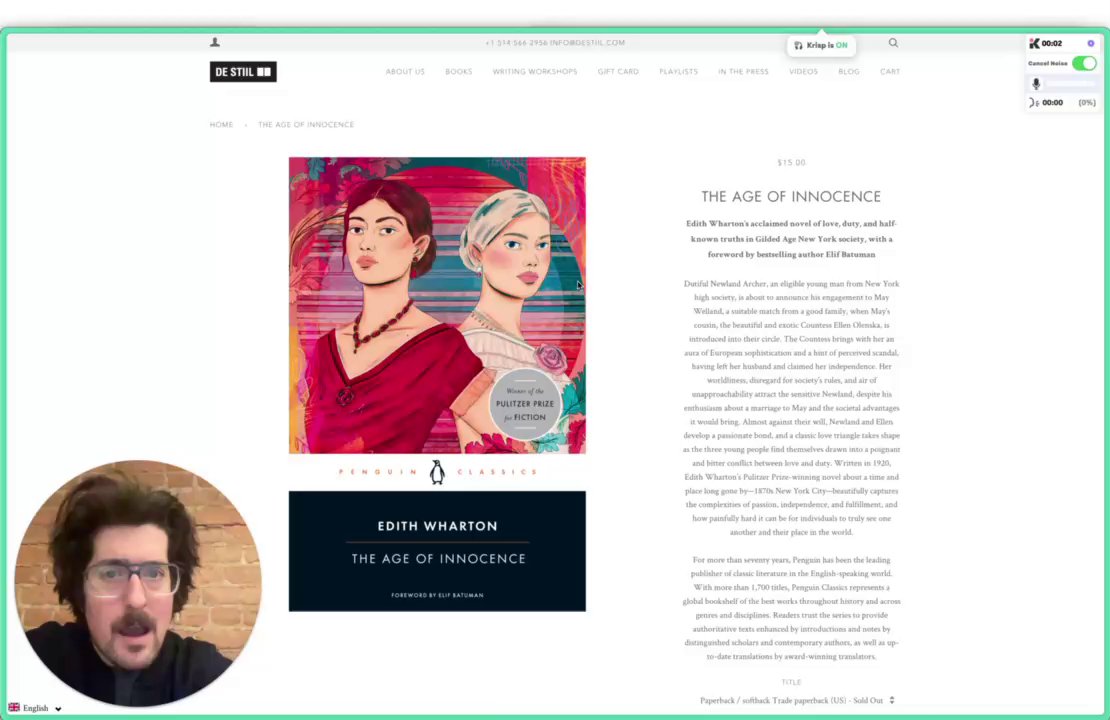Click the UK flag language icon
Viewport: 1110px width, 720px height.
14,707
